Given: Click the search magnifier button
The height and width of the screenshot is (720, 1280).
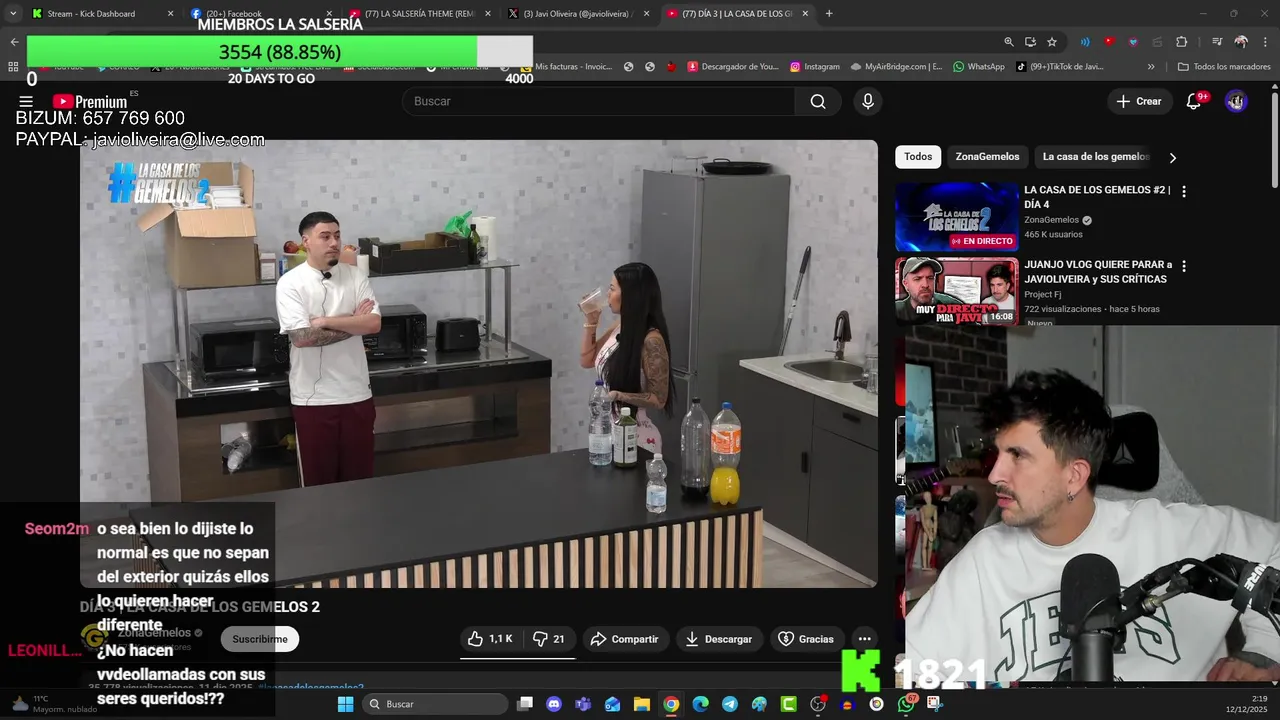Looking at the screenshot, I should point(818,101).
